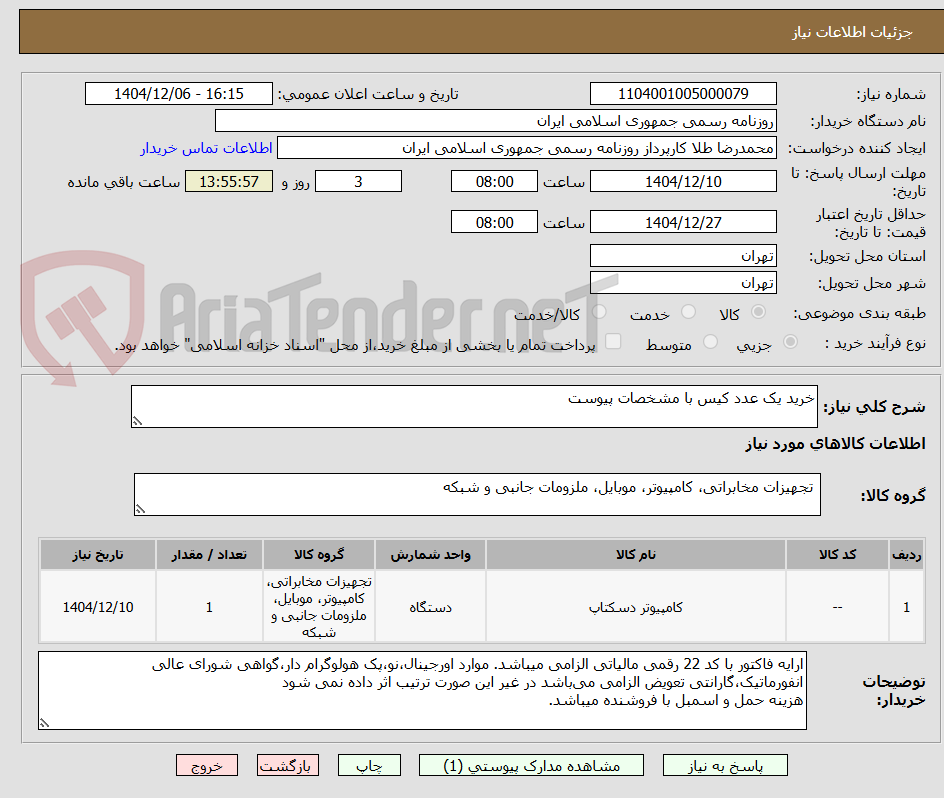Click the remaining time 13:55:57 field
Screen dimensions: 944x798
point(229,181)
